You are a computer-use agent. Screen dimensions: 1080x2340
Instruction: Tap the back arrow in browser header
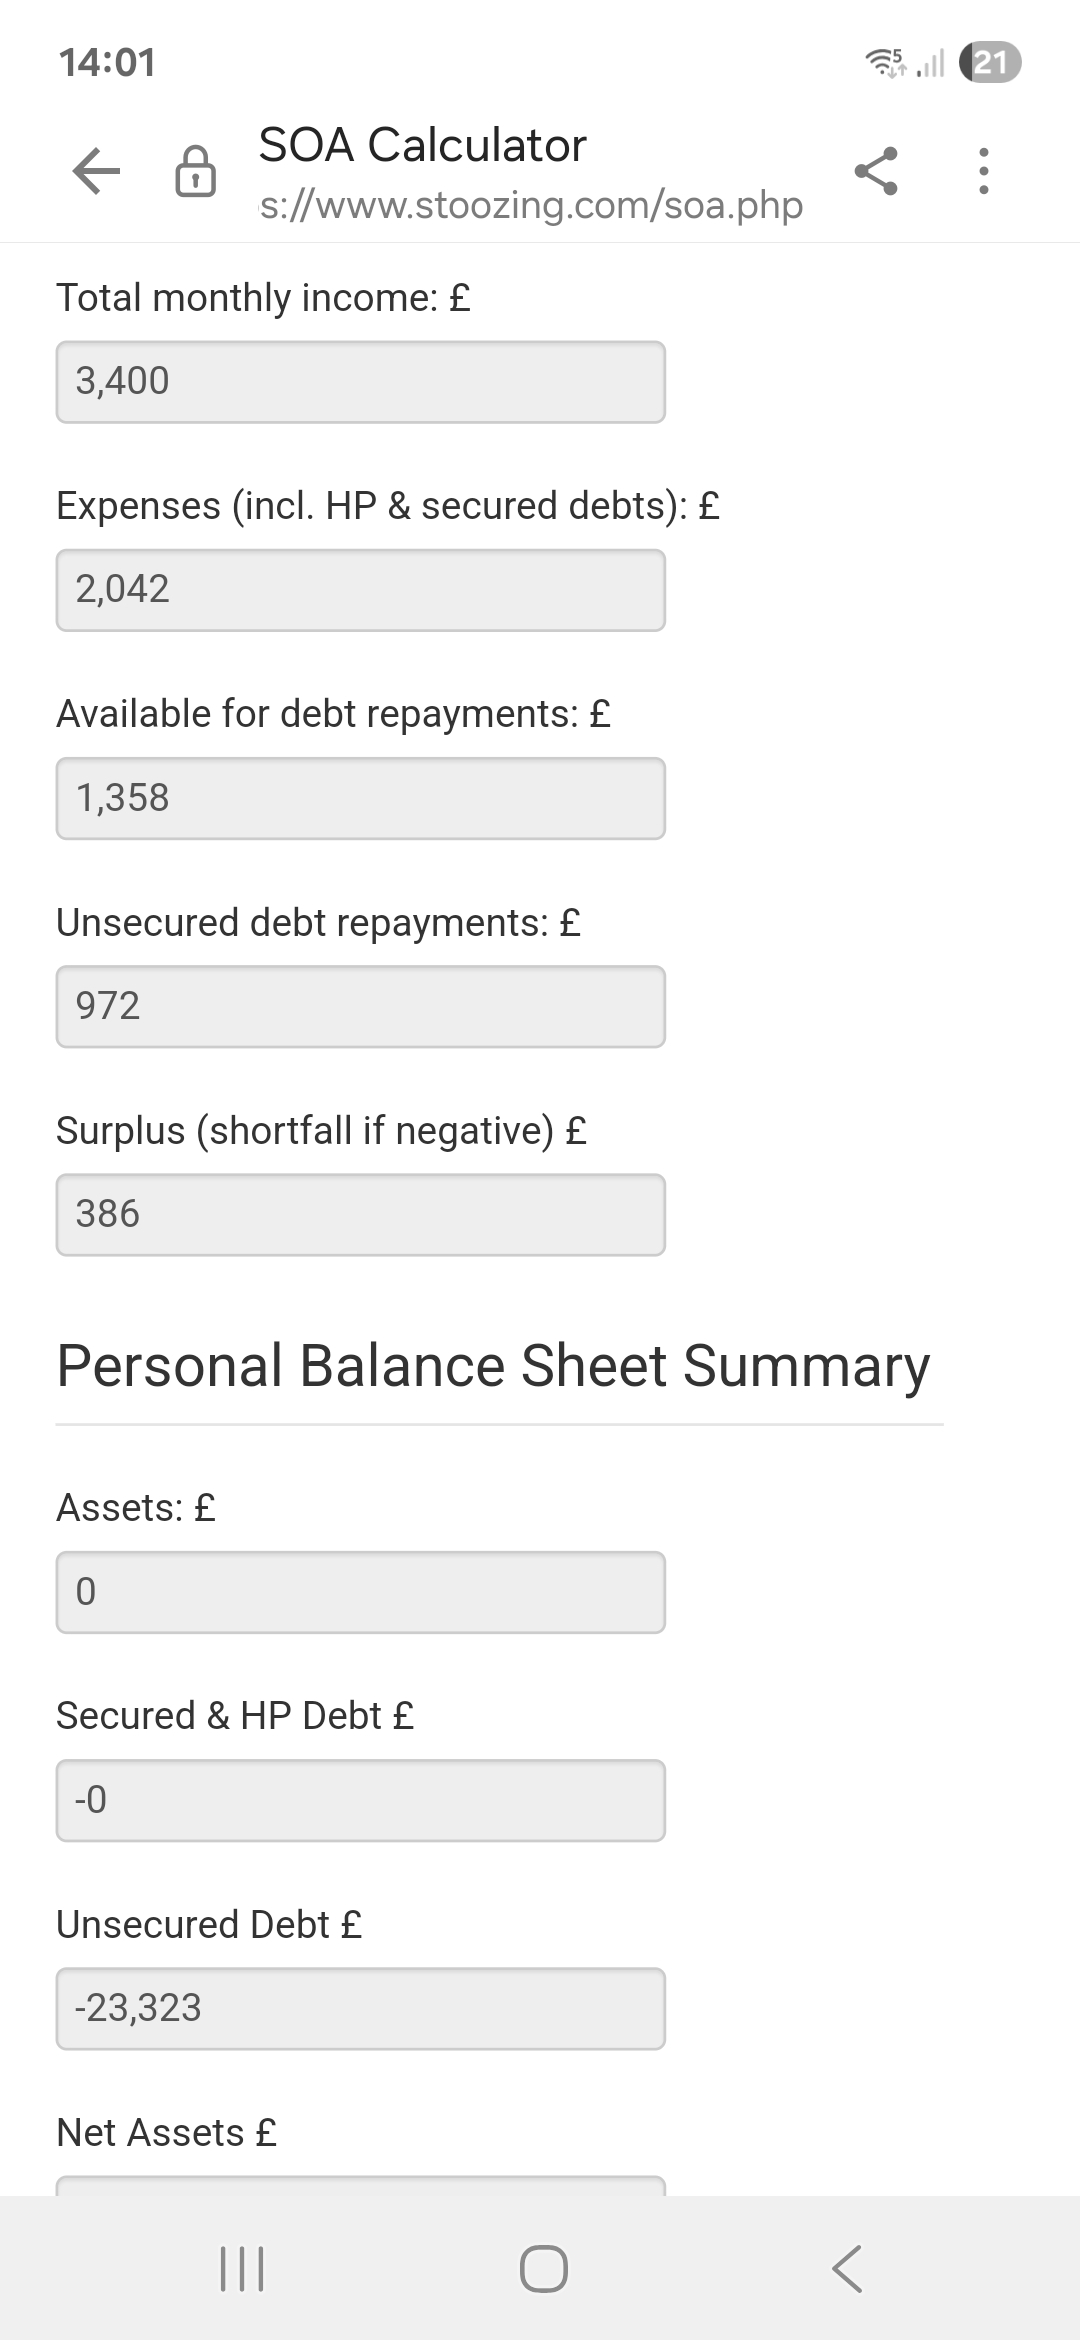[96, 171]
